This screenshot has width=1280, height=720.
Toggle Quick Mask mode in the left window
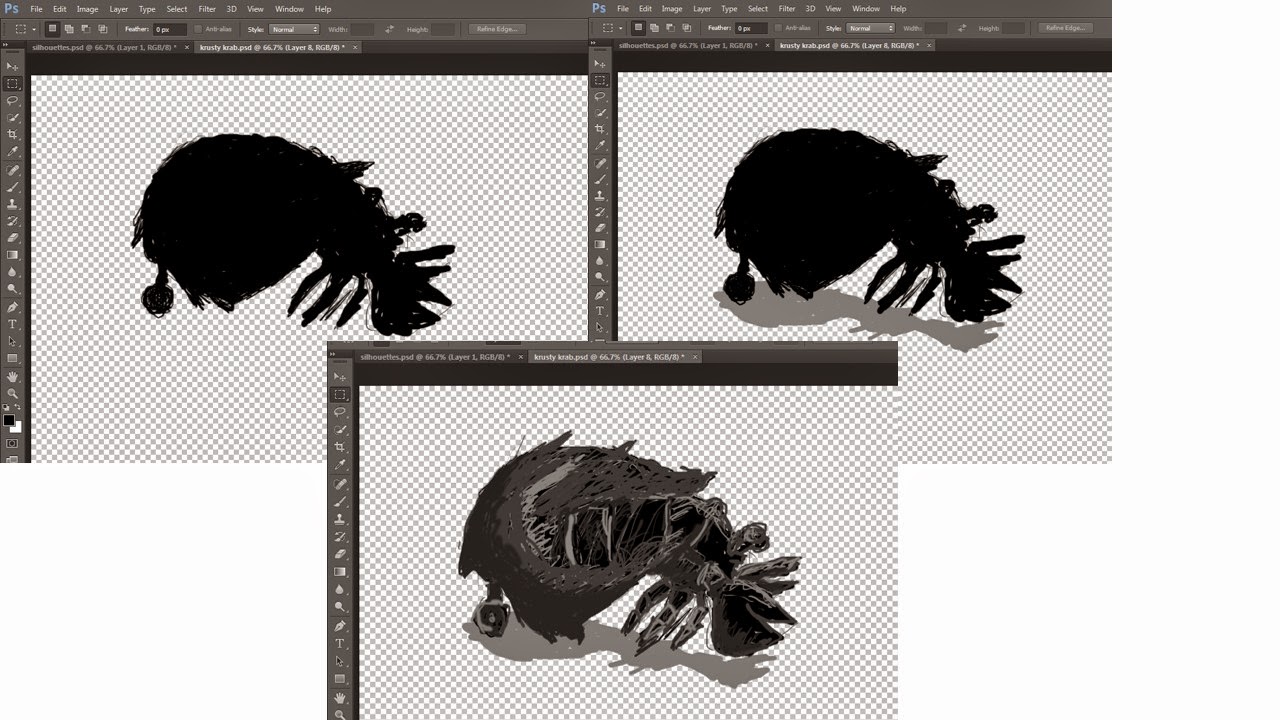coord(13,442)
